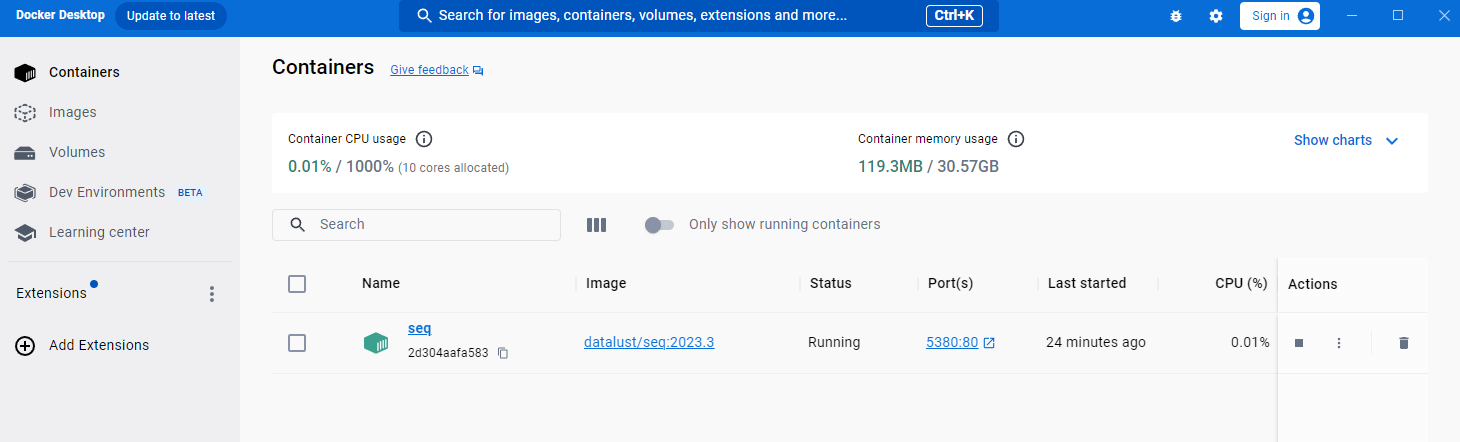Click the Images sidebar icon
Viewport: 1460px width, 442px height.
coord(25,113)
